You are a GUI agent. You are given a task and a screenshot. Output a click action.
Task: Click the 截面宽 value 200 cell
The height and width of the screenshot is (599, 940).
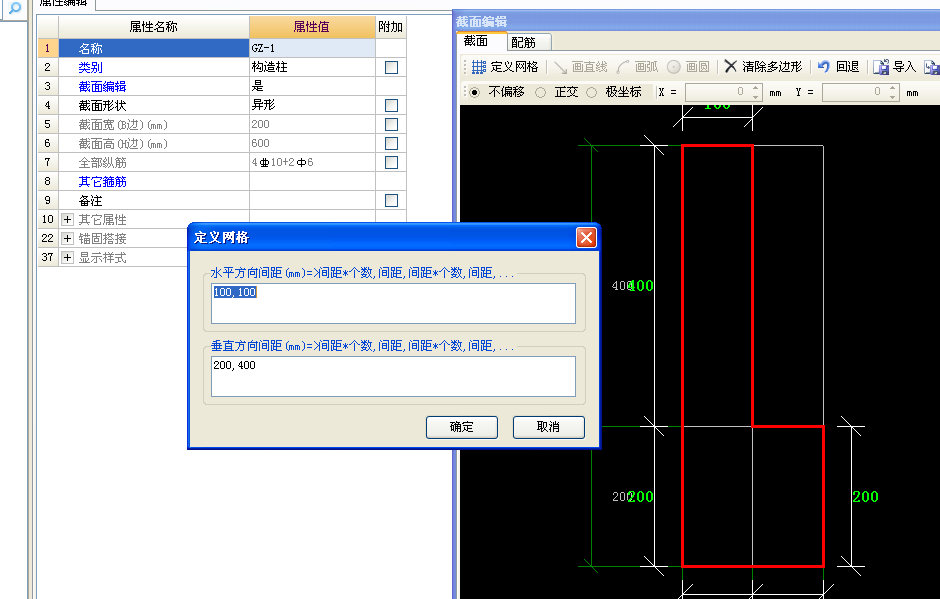point(312,124)
